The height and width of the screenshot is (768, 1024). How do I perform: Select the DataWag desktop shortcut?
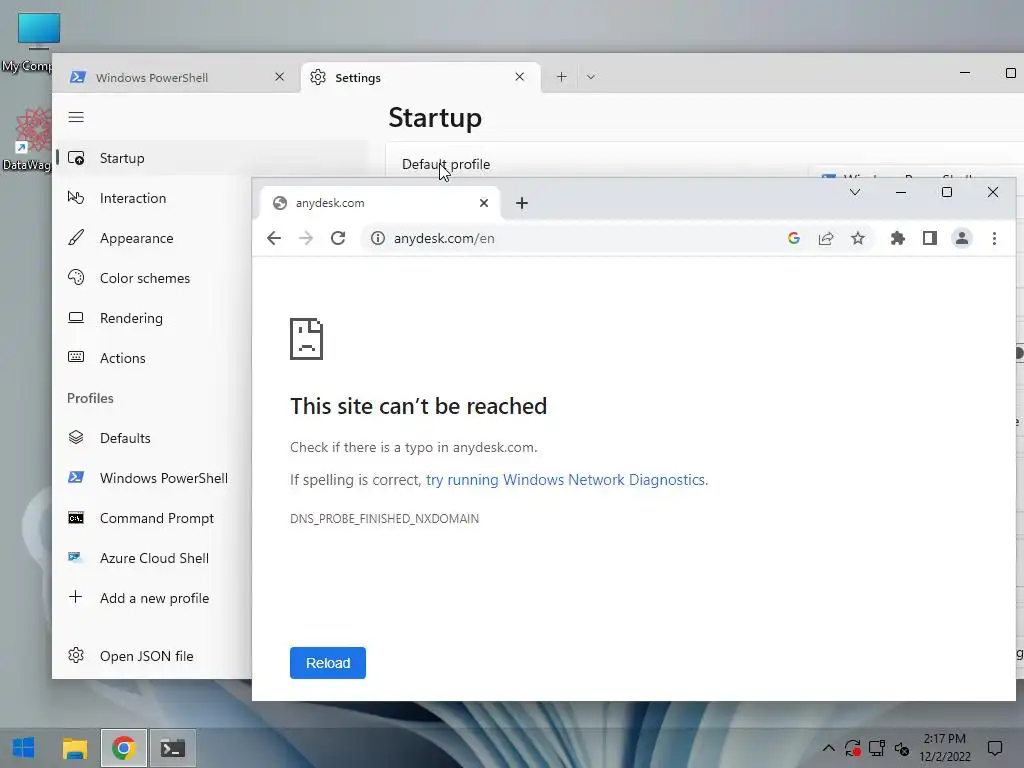click(27, 140)
